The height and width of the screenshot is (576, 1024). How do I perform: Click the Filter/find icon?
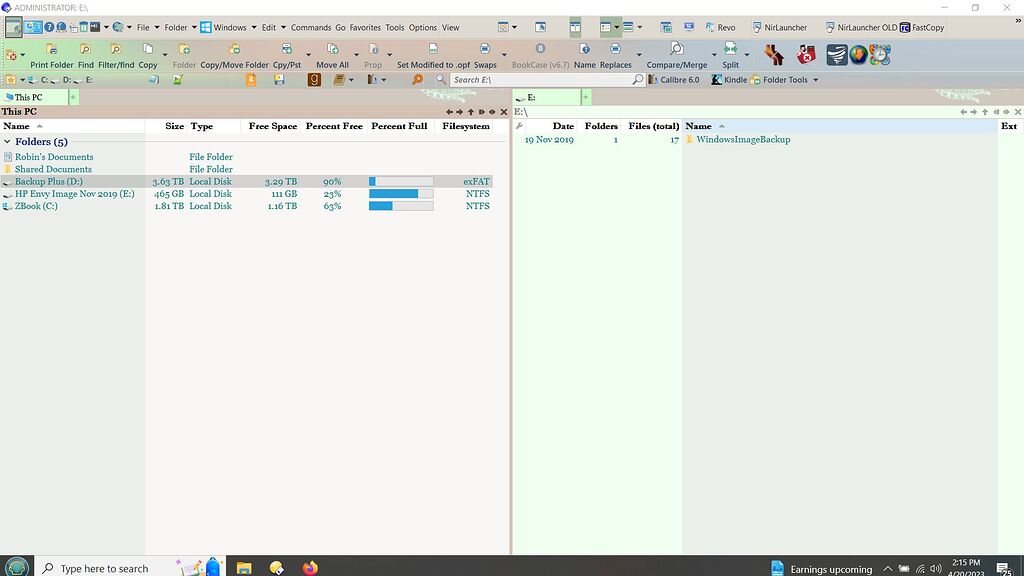[113, 48]
